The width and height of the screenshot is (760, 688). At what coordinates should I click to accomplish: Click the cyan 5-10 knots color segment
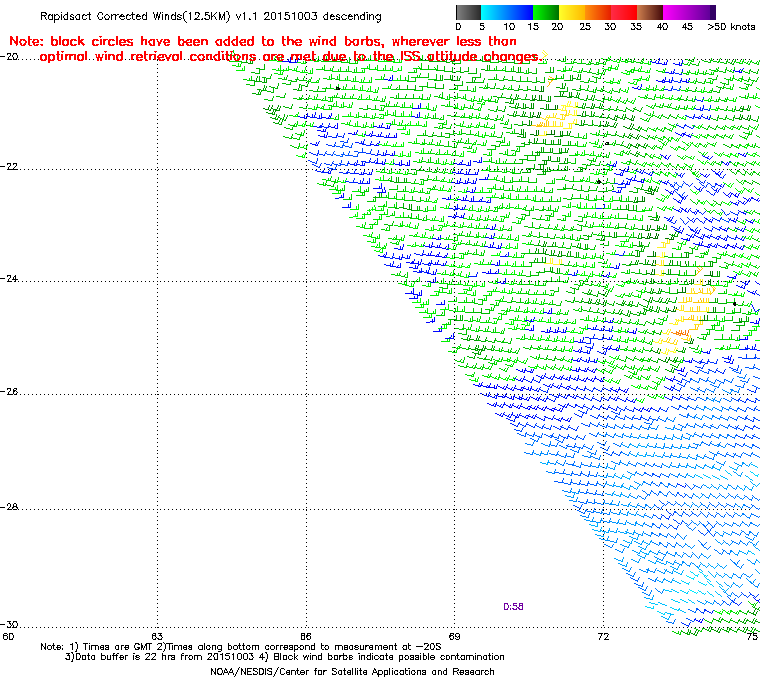tap(494, 12)
